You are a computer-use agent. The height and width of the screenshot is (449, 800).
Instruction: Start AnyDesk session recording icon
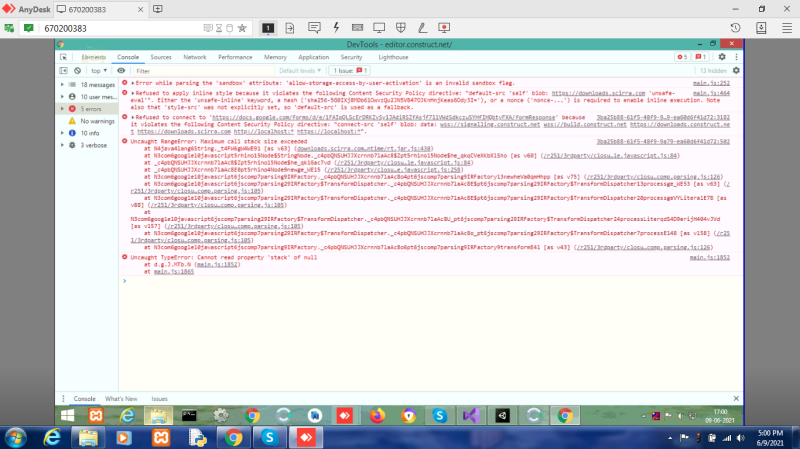click(x=444, y=28)
